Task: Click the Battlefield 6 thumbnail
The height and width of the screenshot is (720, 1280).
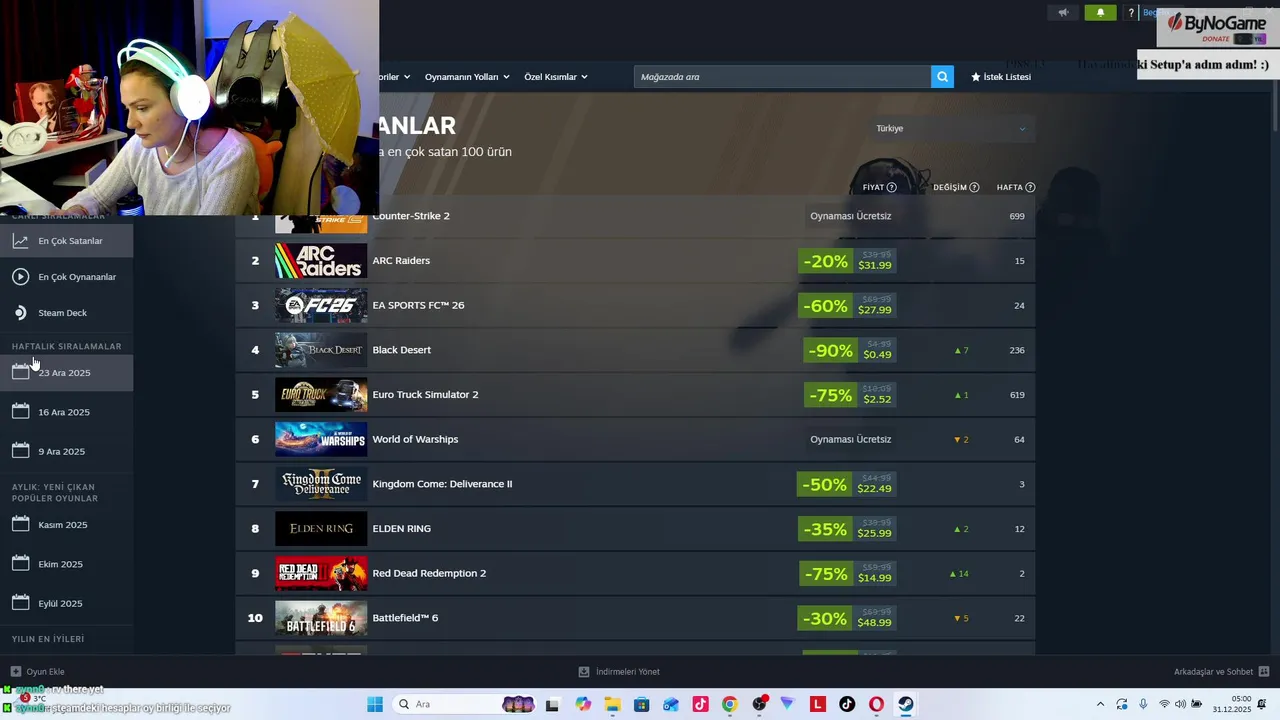Action: click(321, 618)
